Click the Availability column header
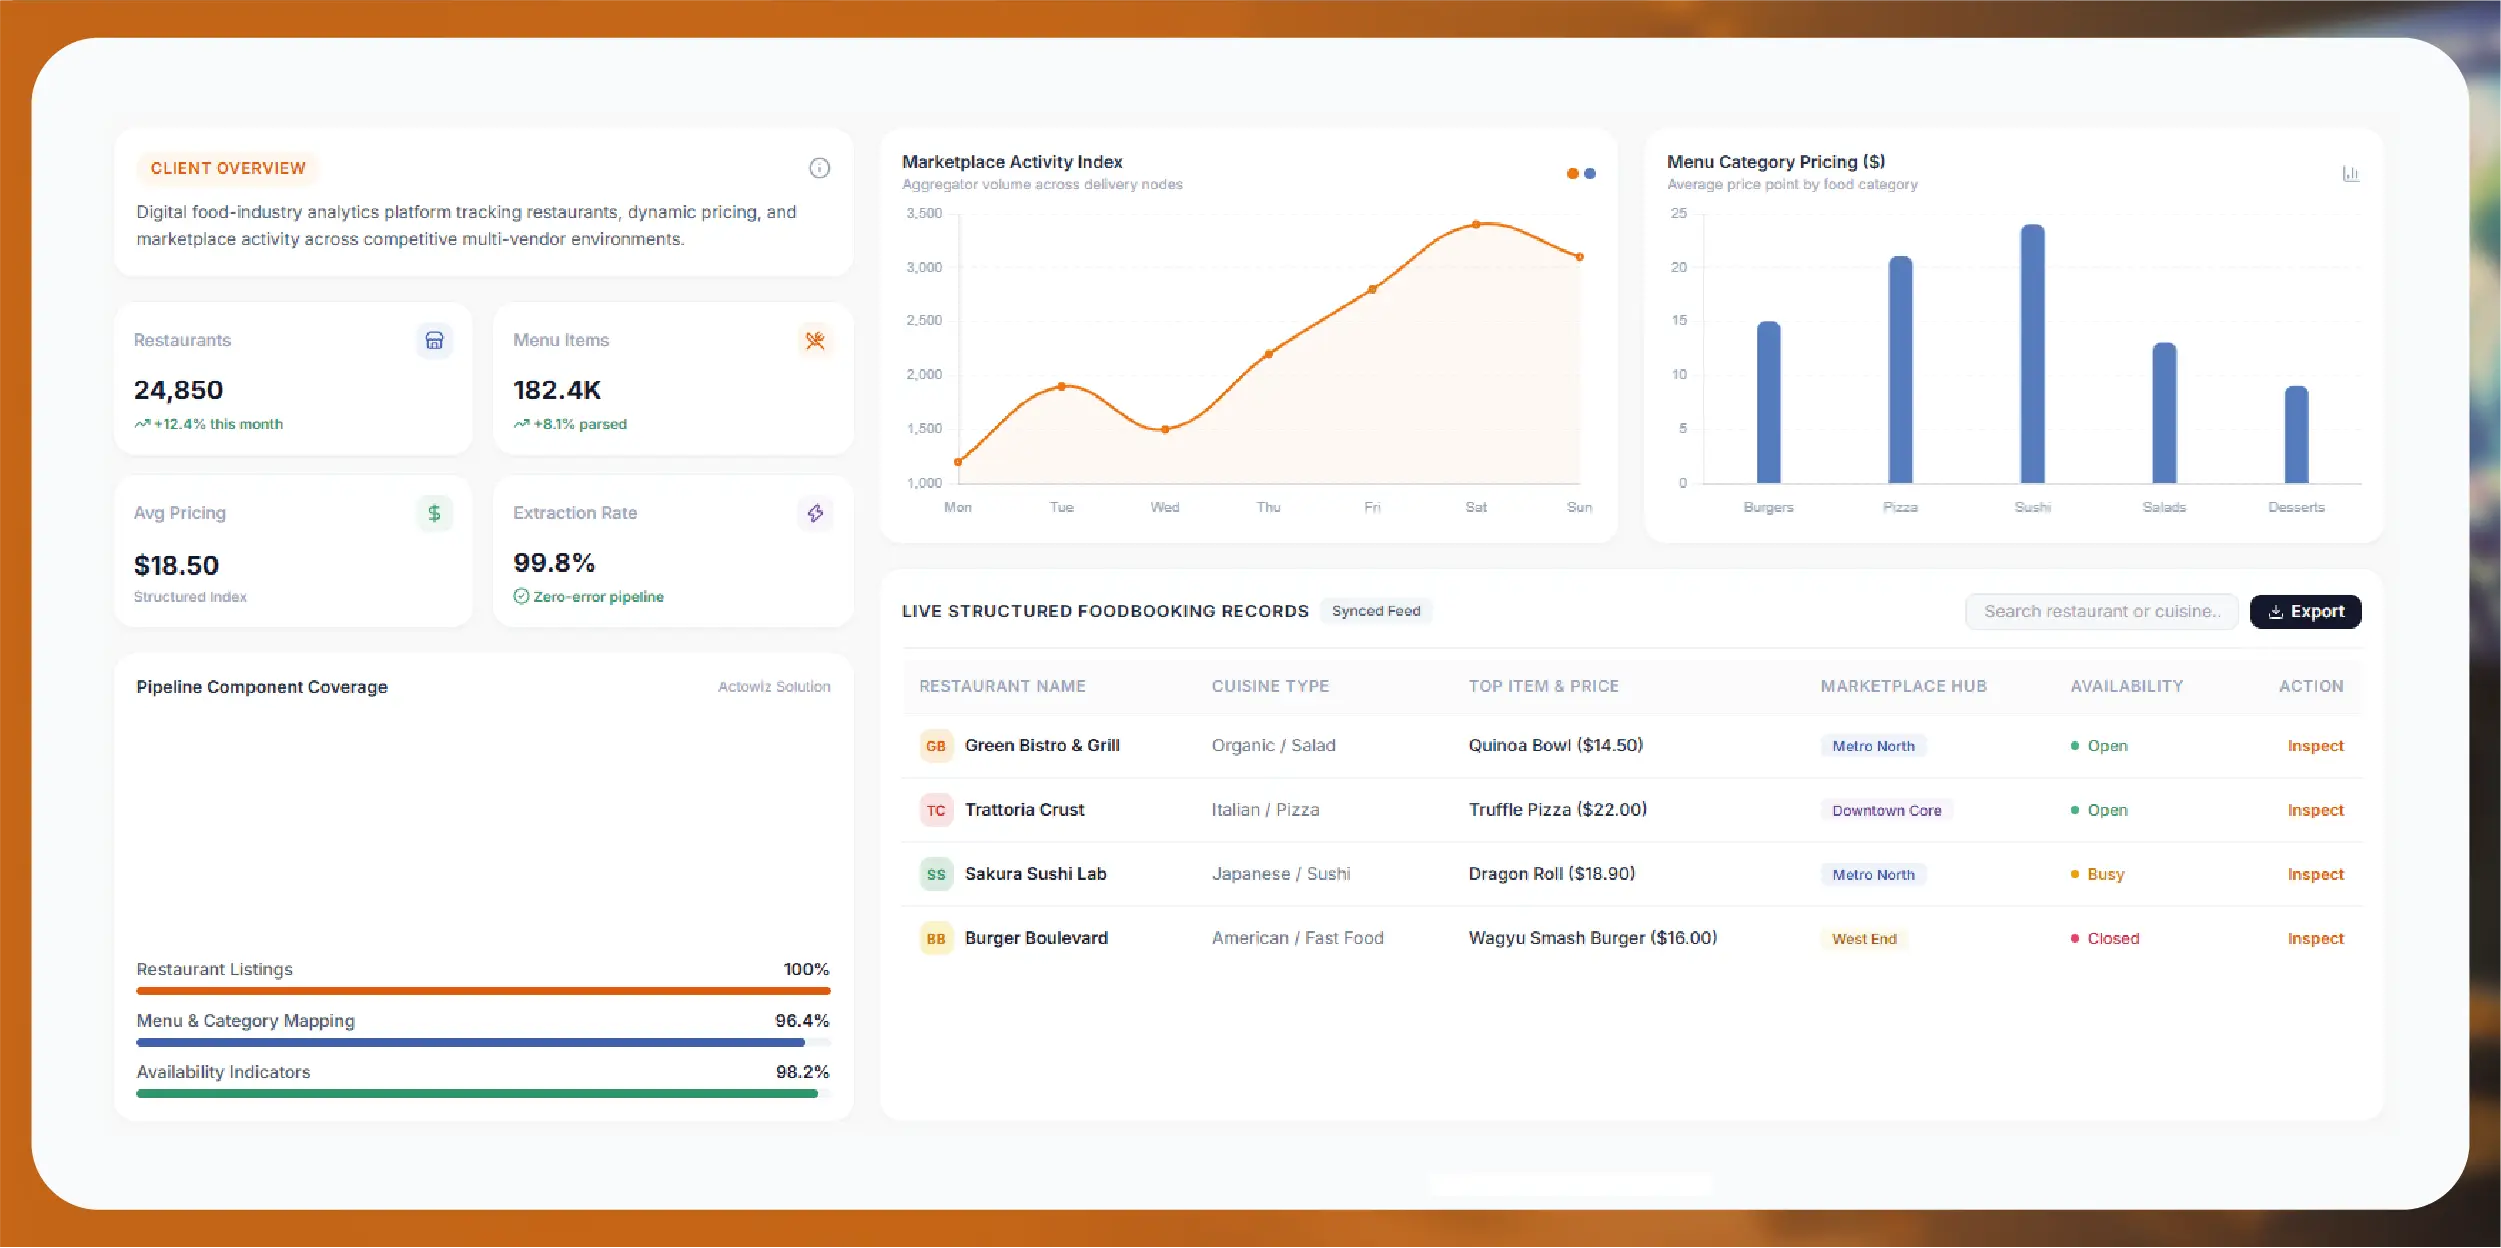Screen dimensions: 2501x1248 2126,686
